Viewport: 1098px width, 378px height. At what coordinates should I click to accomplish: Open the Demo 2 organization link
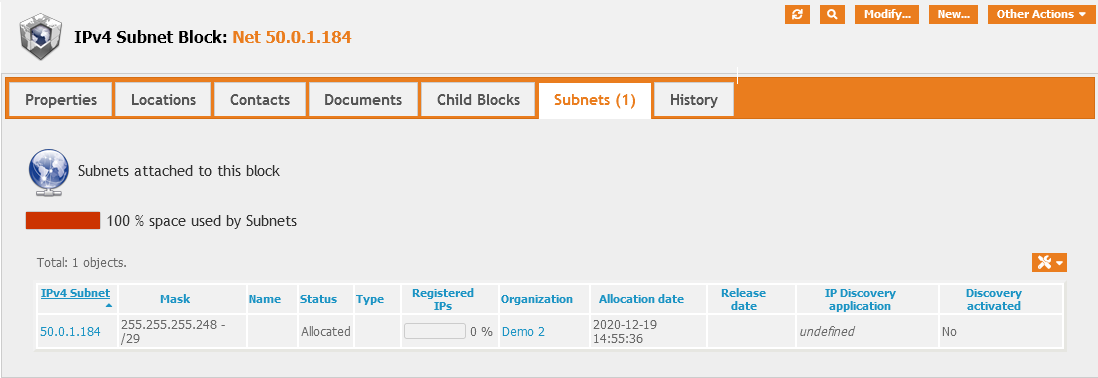click(523, 332)
